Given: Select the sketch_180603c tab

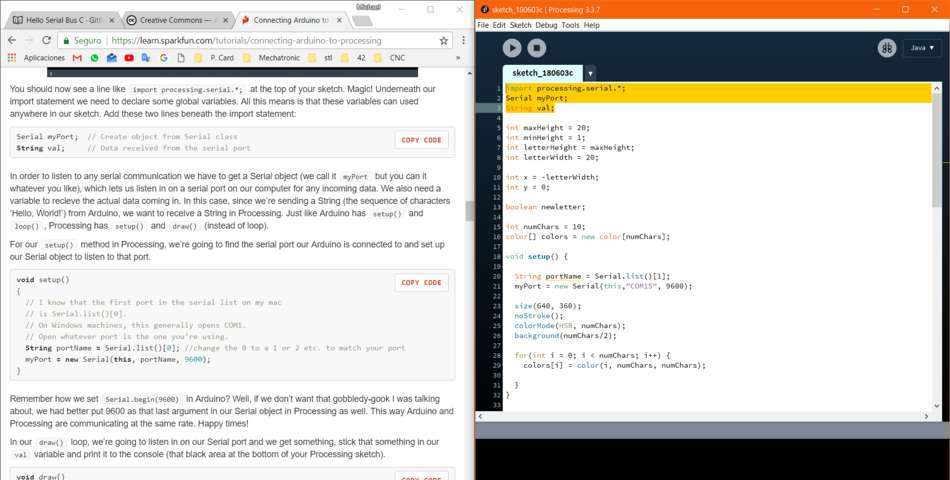Looking at the screenshot, I should [x=543, y=73].
